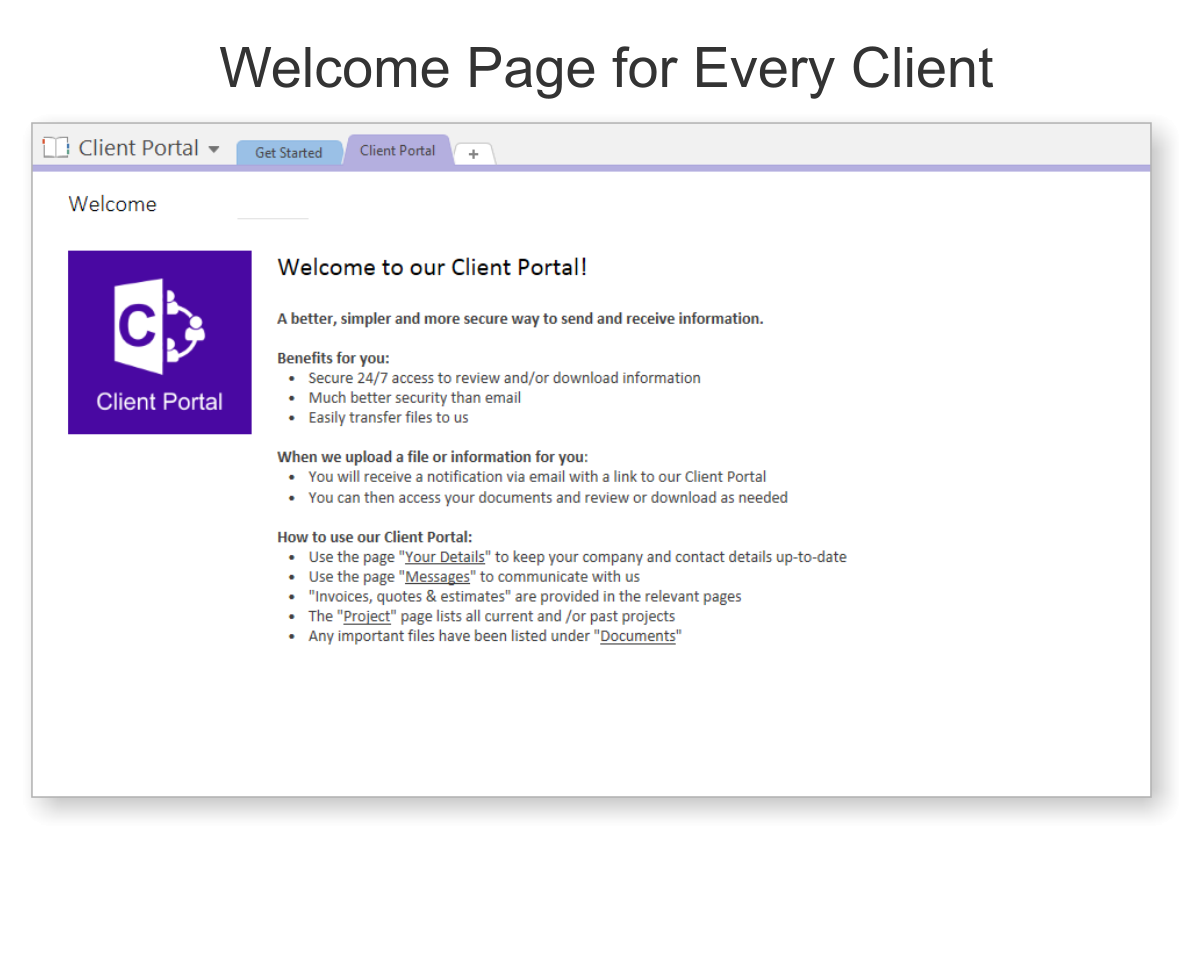Click the "You will receive a notification" bullet
1203x980 pixels.
[x=537, y=477]
